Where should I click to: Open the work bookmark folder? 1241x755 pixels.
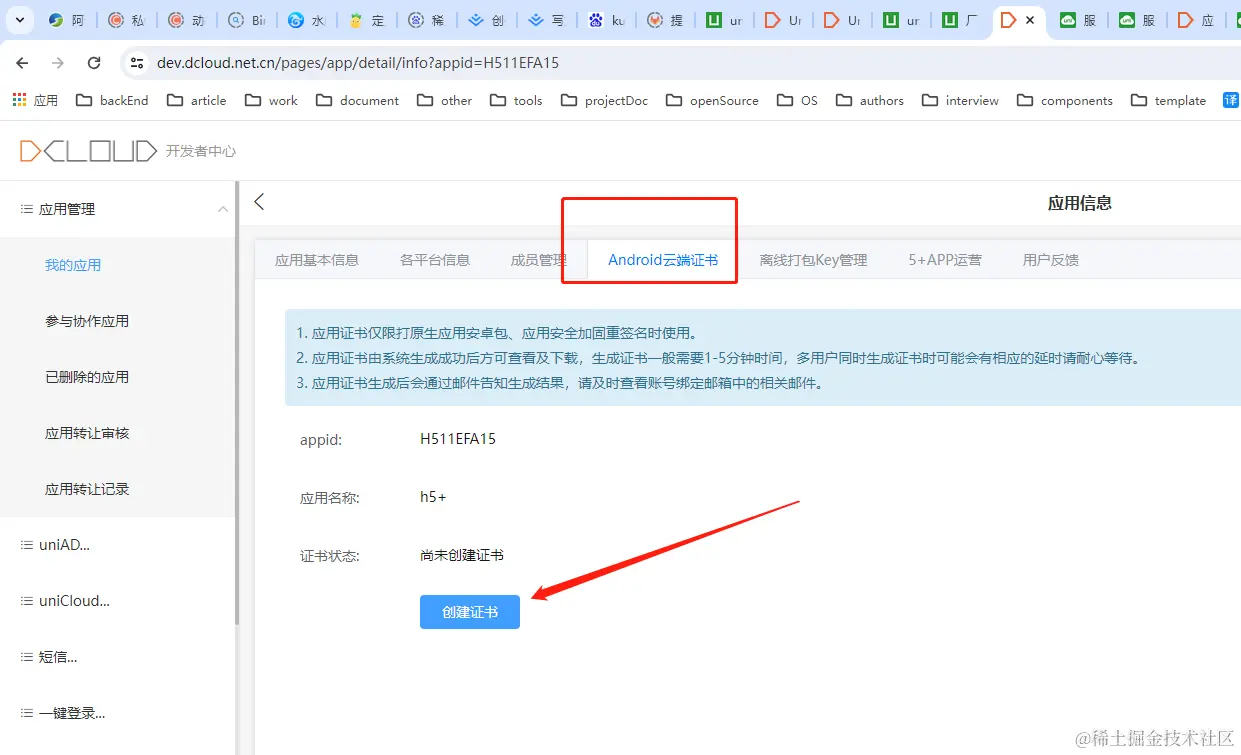pos(271,100)
